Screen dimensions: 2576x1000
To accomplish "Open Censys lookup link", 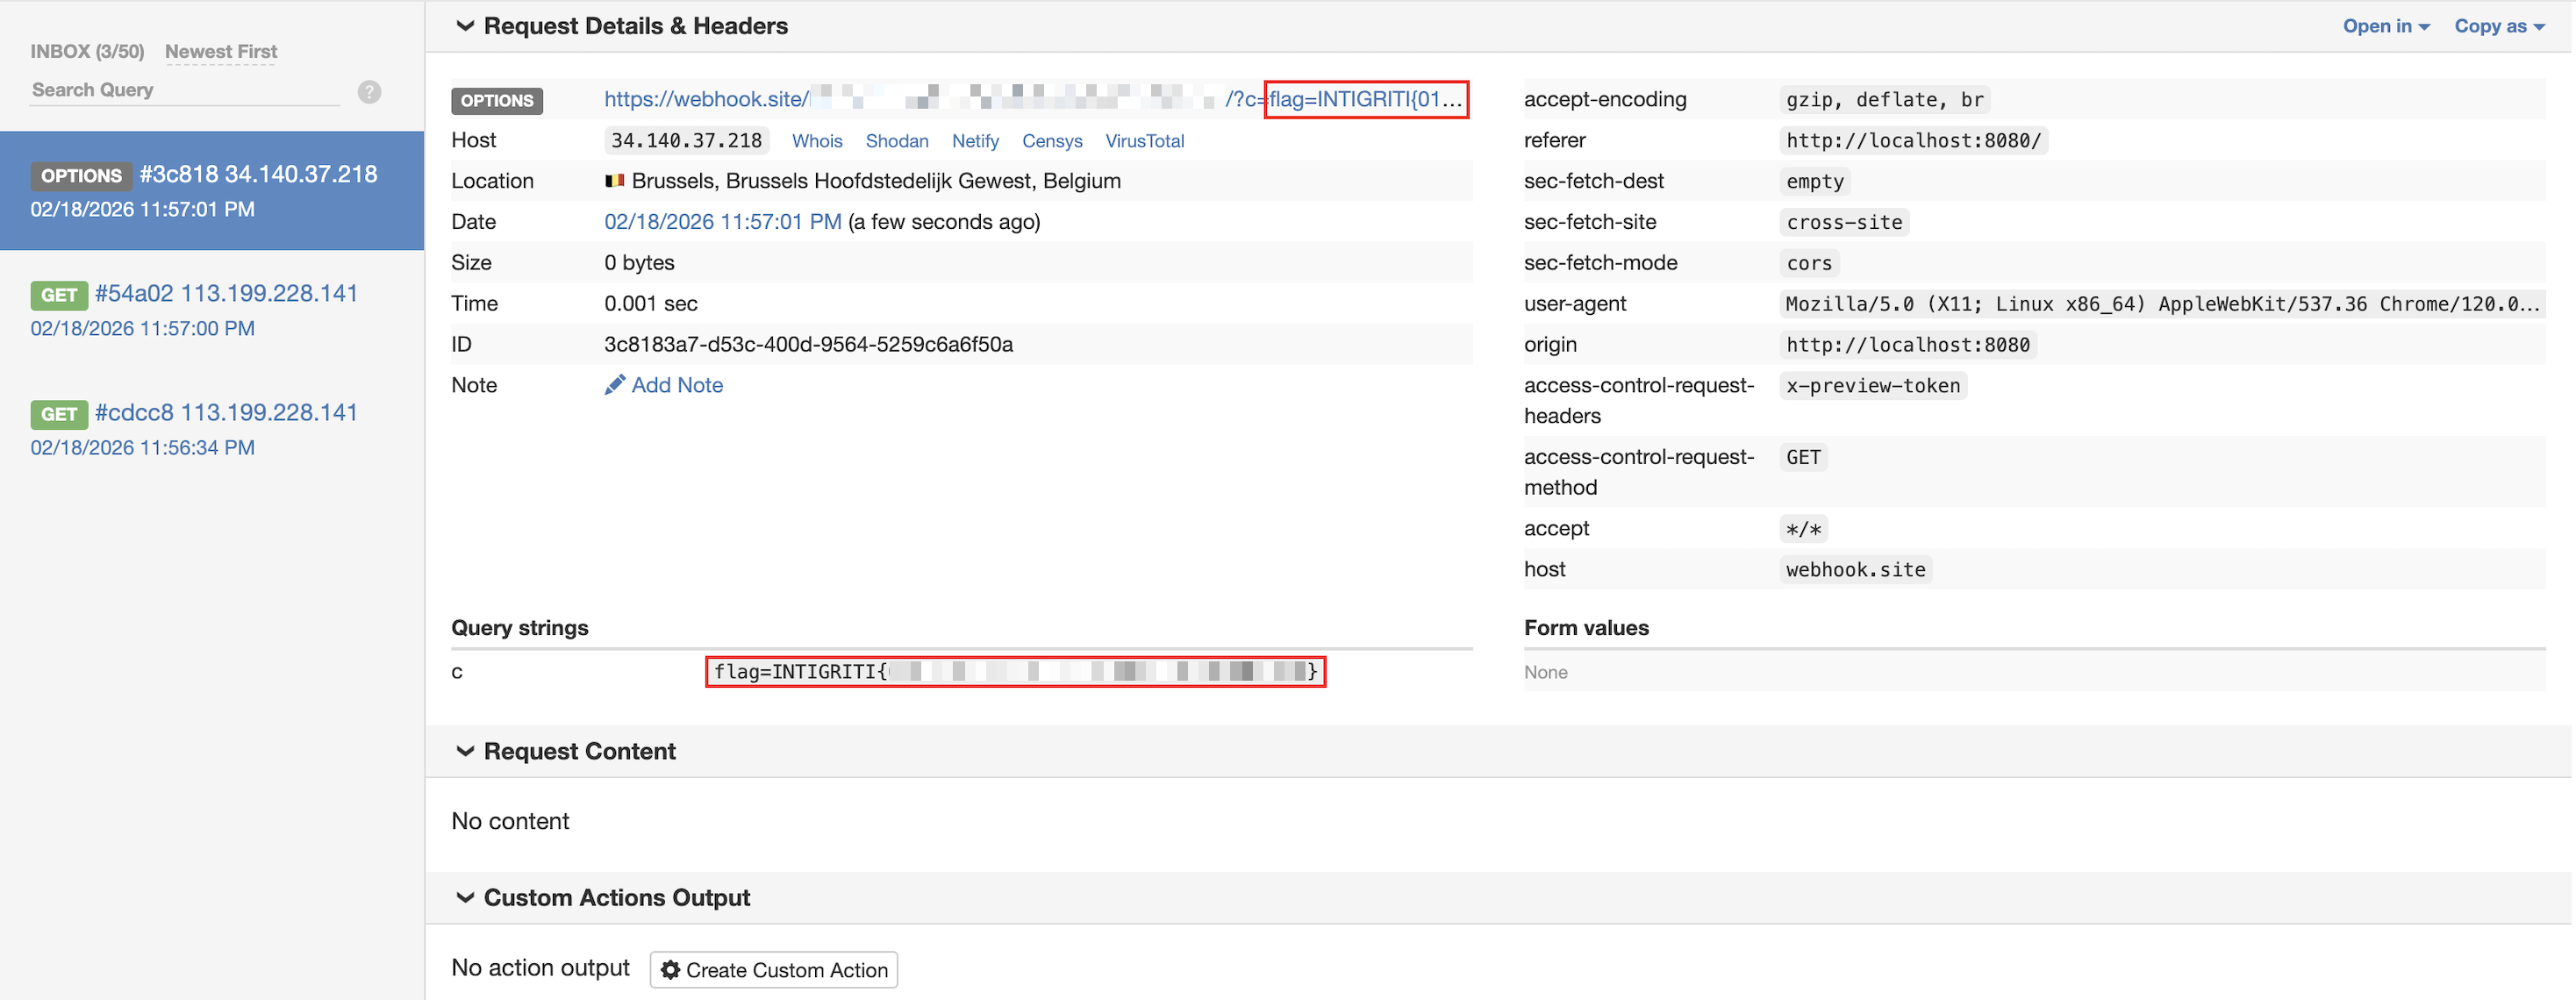I will click(1051, 141).
